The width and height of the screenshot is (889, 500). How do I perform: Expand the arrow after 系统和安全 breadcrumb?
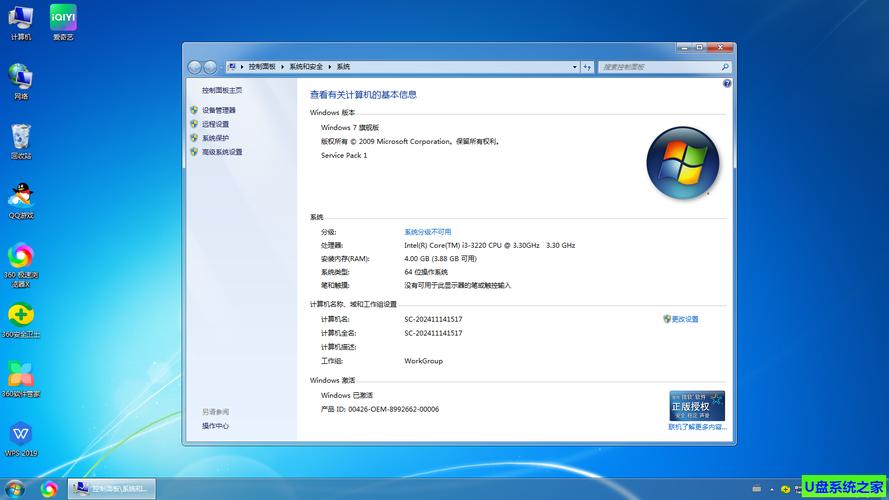[329, 67]
